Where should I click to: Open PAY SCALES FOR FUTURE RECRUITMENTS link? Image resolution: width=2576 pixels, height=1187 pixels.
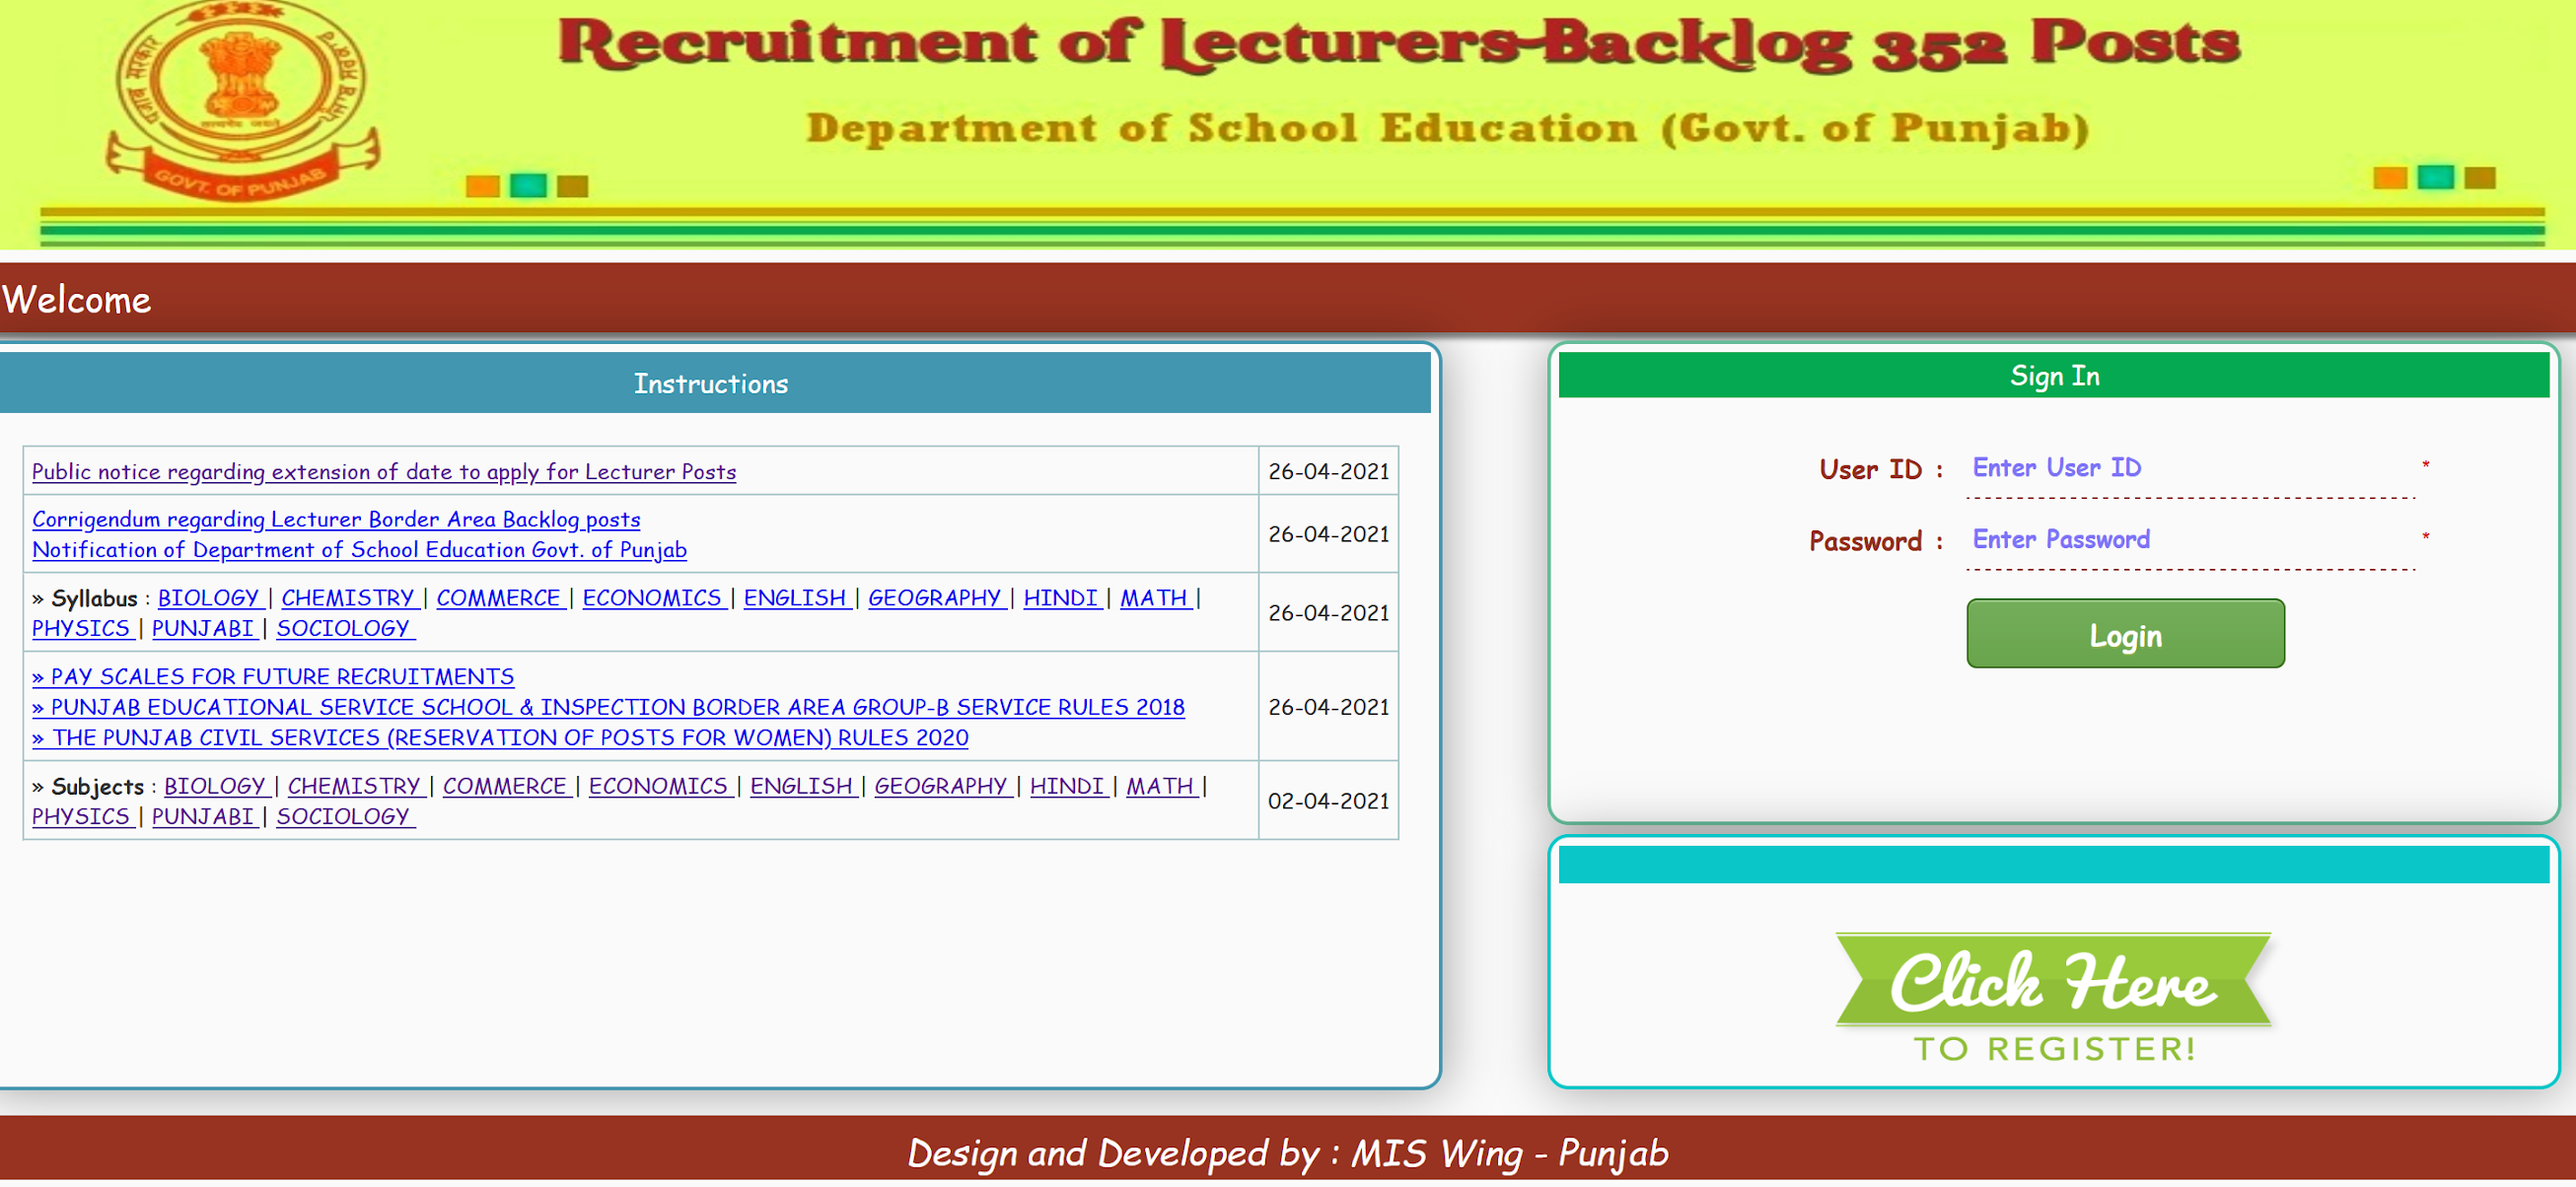point(274,677)
